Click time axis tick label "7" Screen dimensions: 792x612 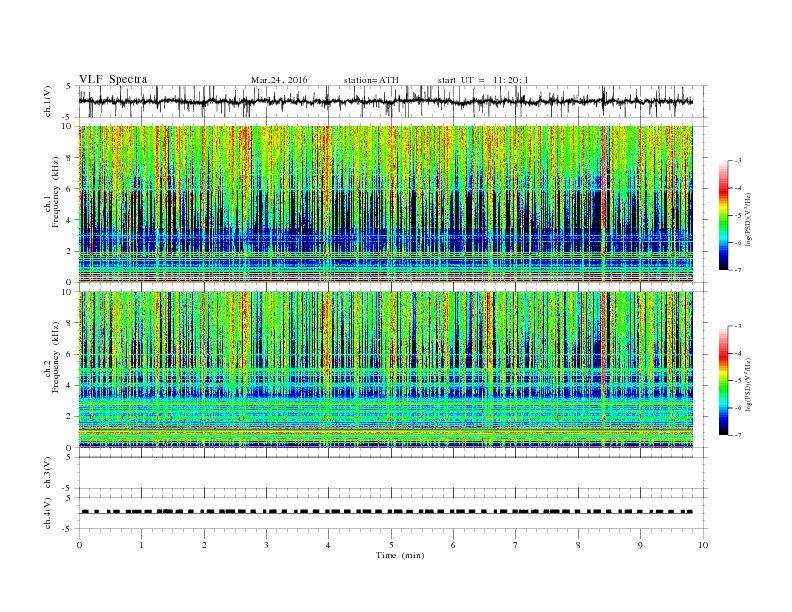pyautogui.click(x=516, y=545)
